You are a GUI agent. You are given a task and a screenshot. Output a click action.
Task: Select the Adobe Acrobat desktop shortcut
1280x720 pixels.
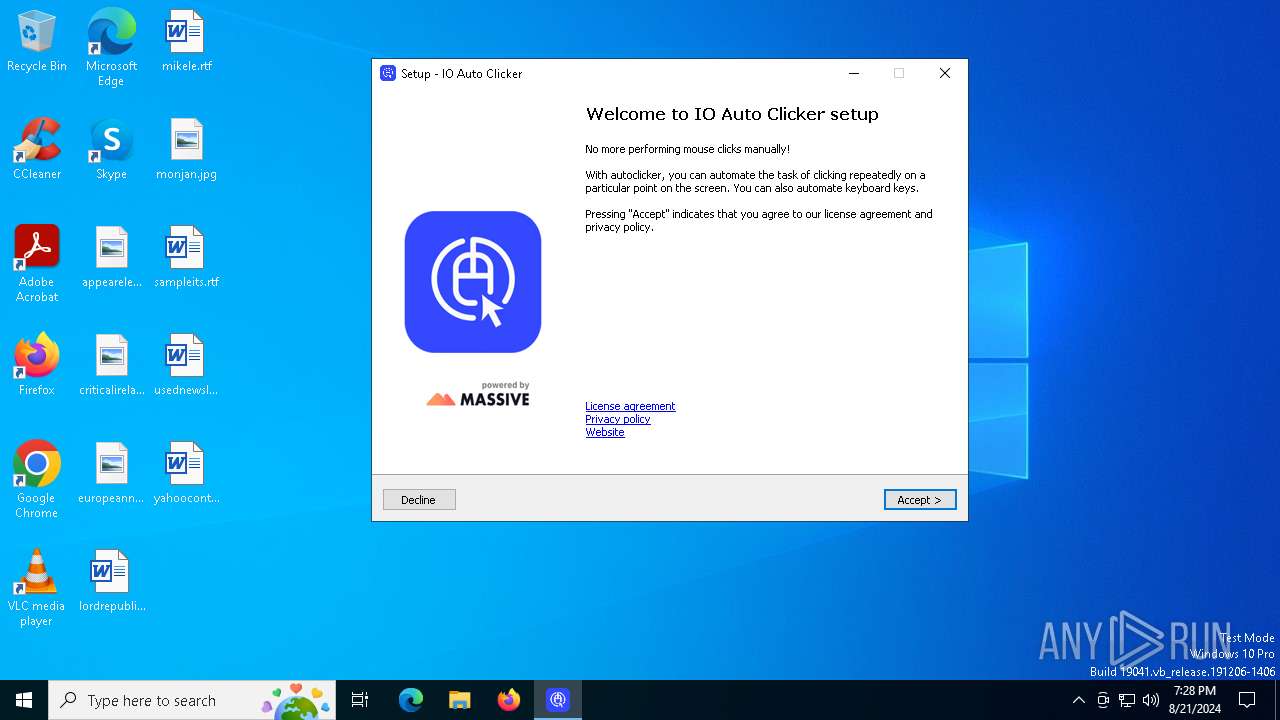(37, 263)
